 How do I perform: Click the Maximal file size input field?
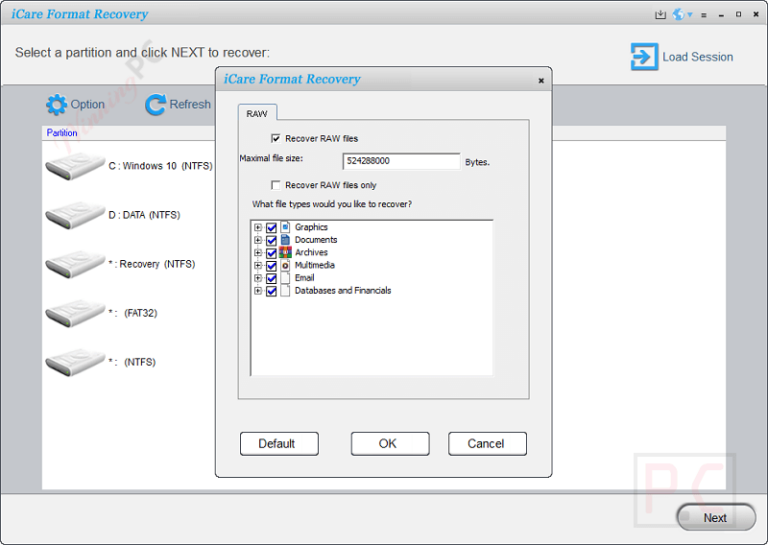tap(401, 161)
